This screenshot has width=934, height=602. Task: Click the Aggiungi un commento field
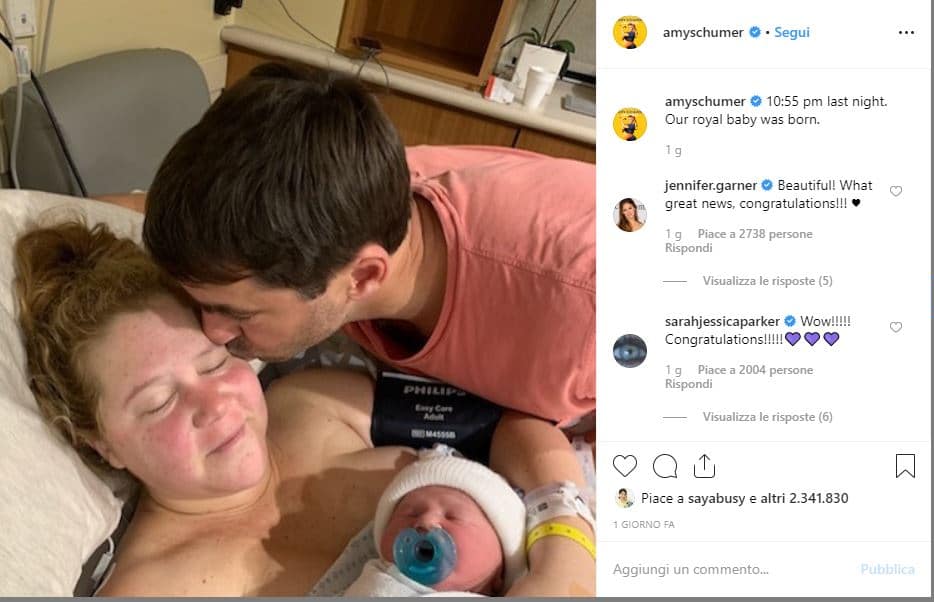[730, 569]
